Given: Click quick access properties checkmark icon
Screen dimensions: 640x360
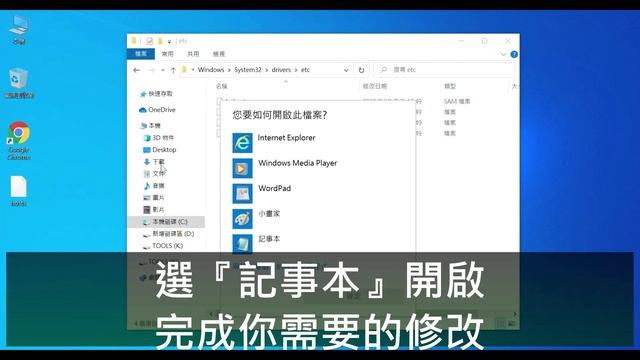Looking at the screenshot, I should pos(149,41).
